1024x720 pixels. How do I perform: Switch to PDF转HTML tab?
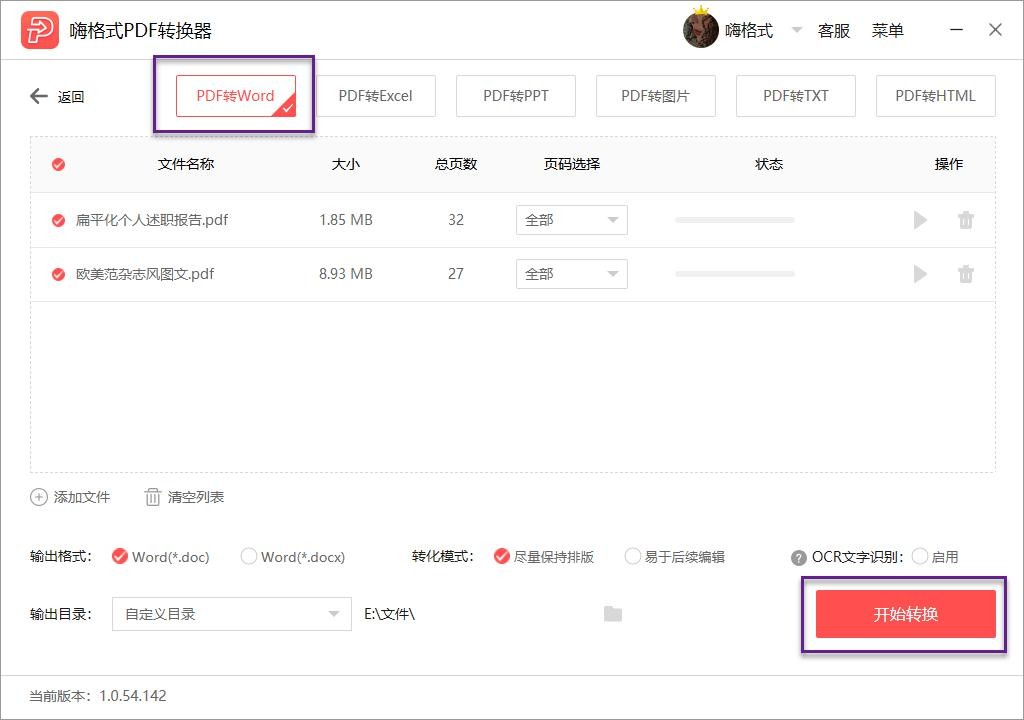pos(935,96)
